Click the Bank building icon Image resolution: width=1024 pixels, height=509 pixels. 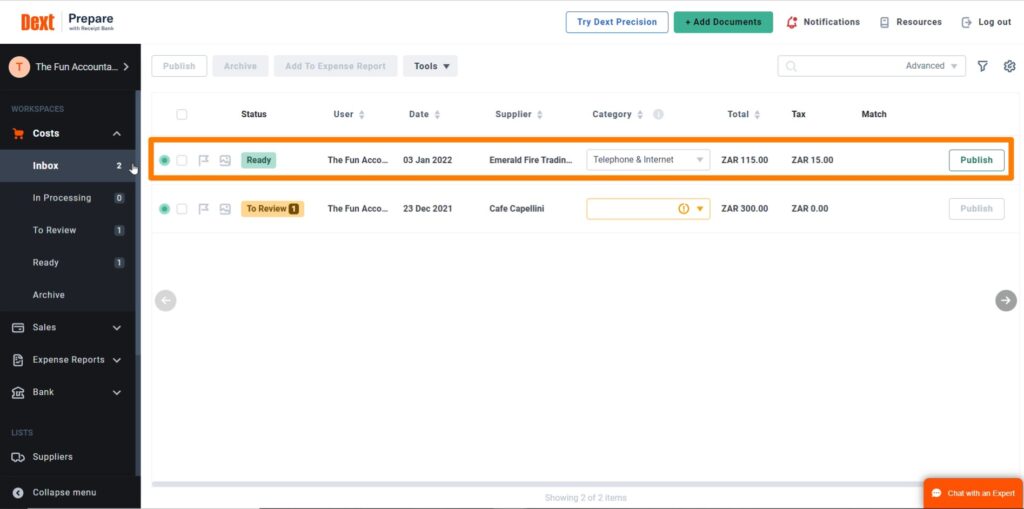[18, 392]
